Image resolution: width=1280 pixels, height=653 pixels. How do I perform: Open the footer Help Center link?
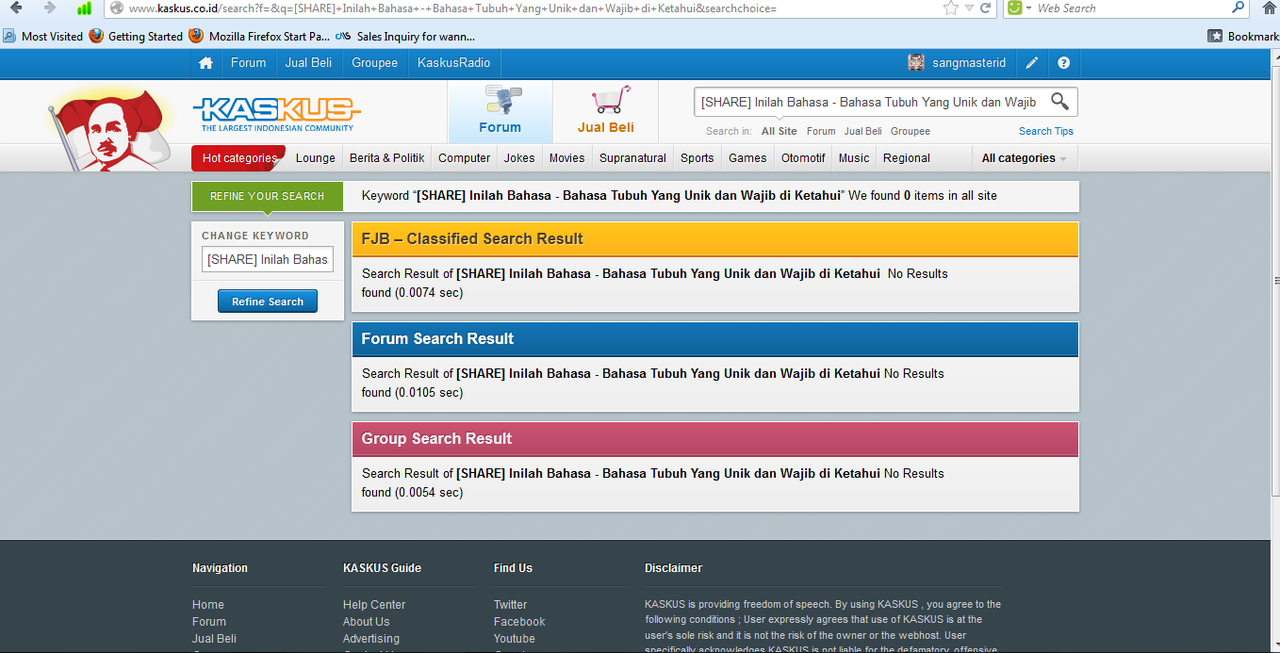[374, 605]
